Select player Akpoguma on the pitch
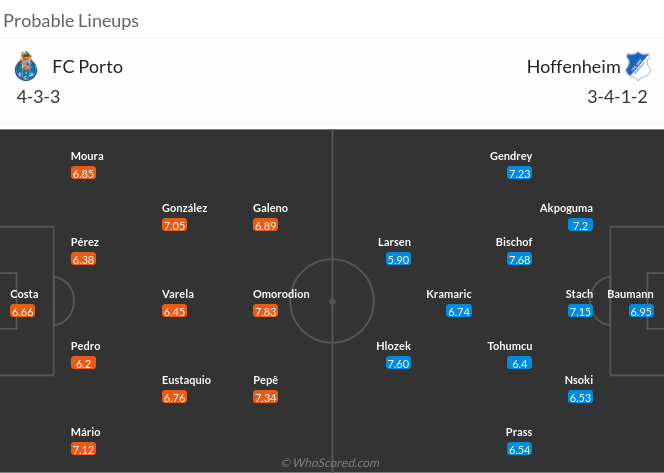The image size is (664, 473). pos(566,208)
